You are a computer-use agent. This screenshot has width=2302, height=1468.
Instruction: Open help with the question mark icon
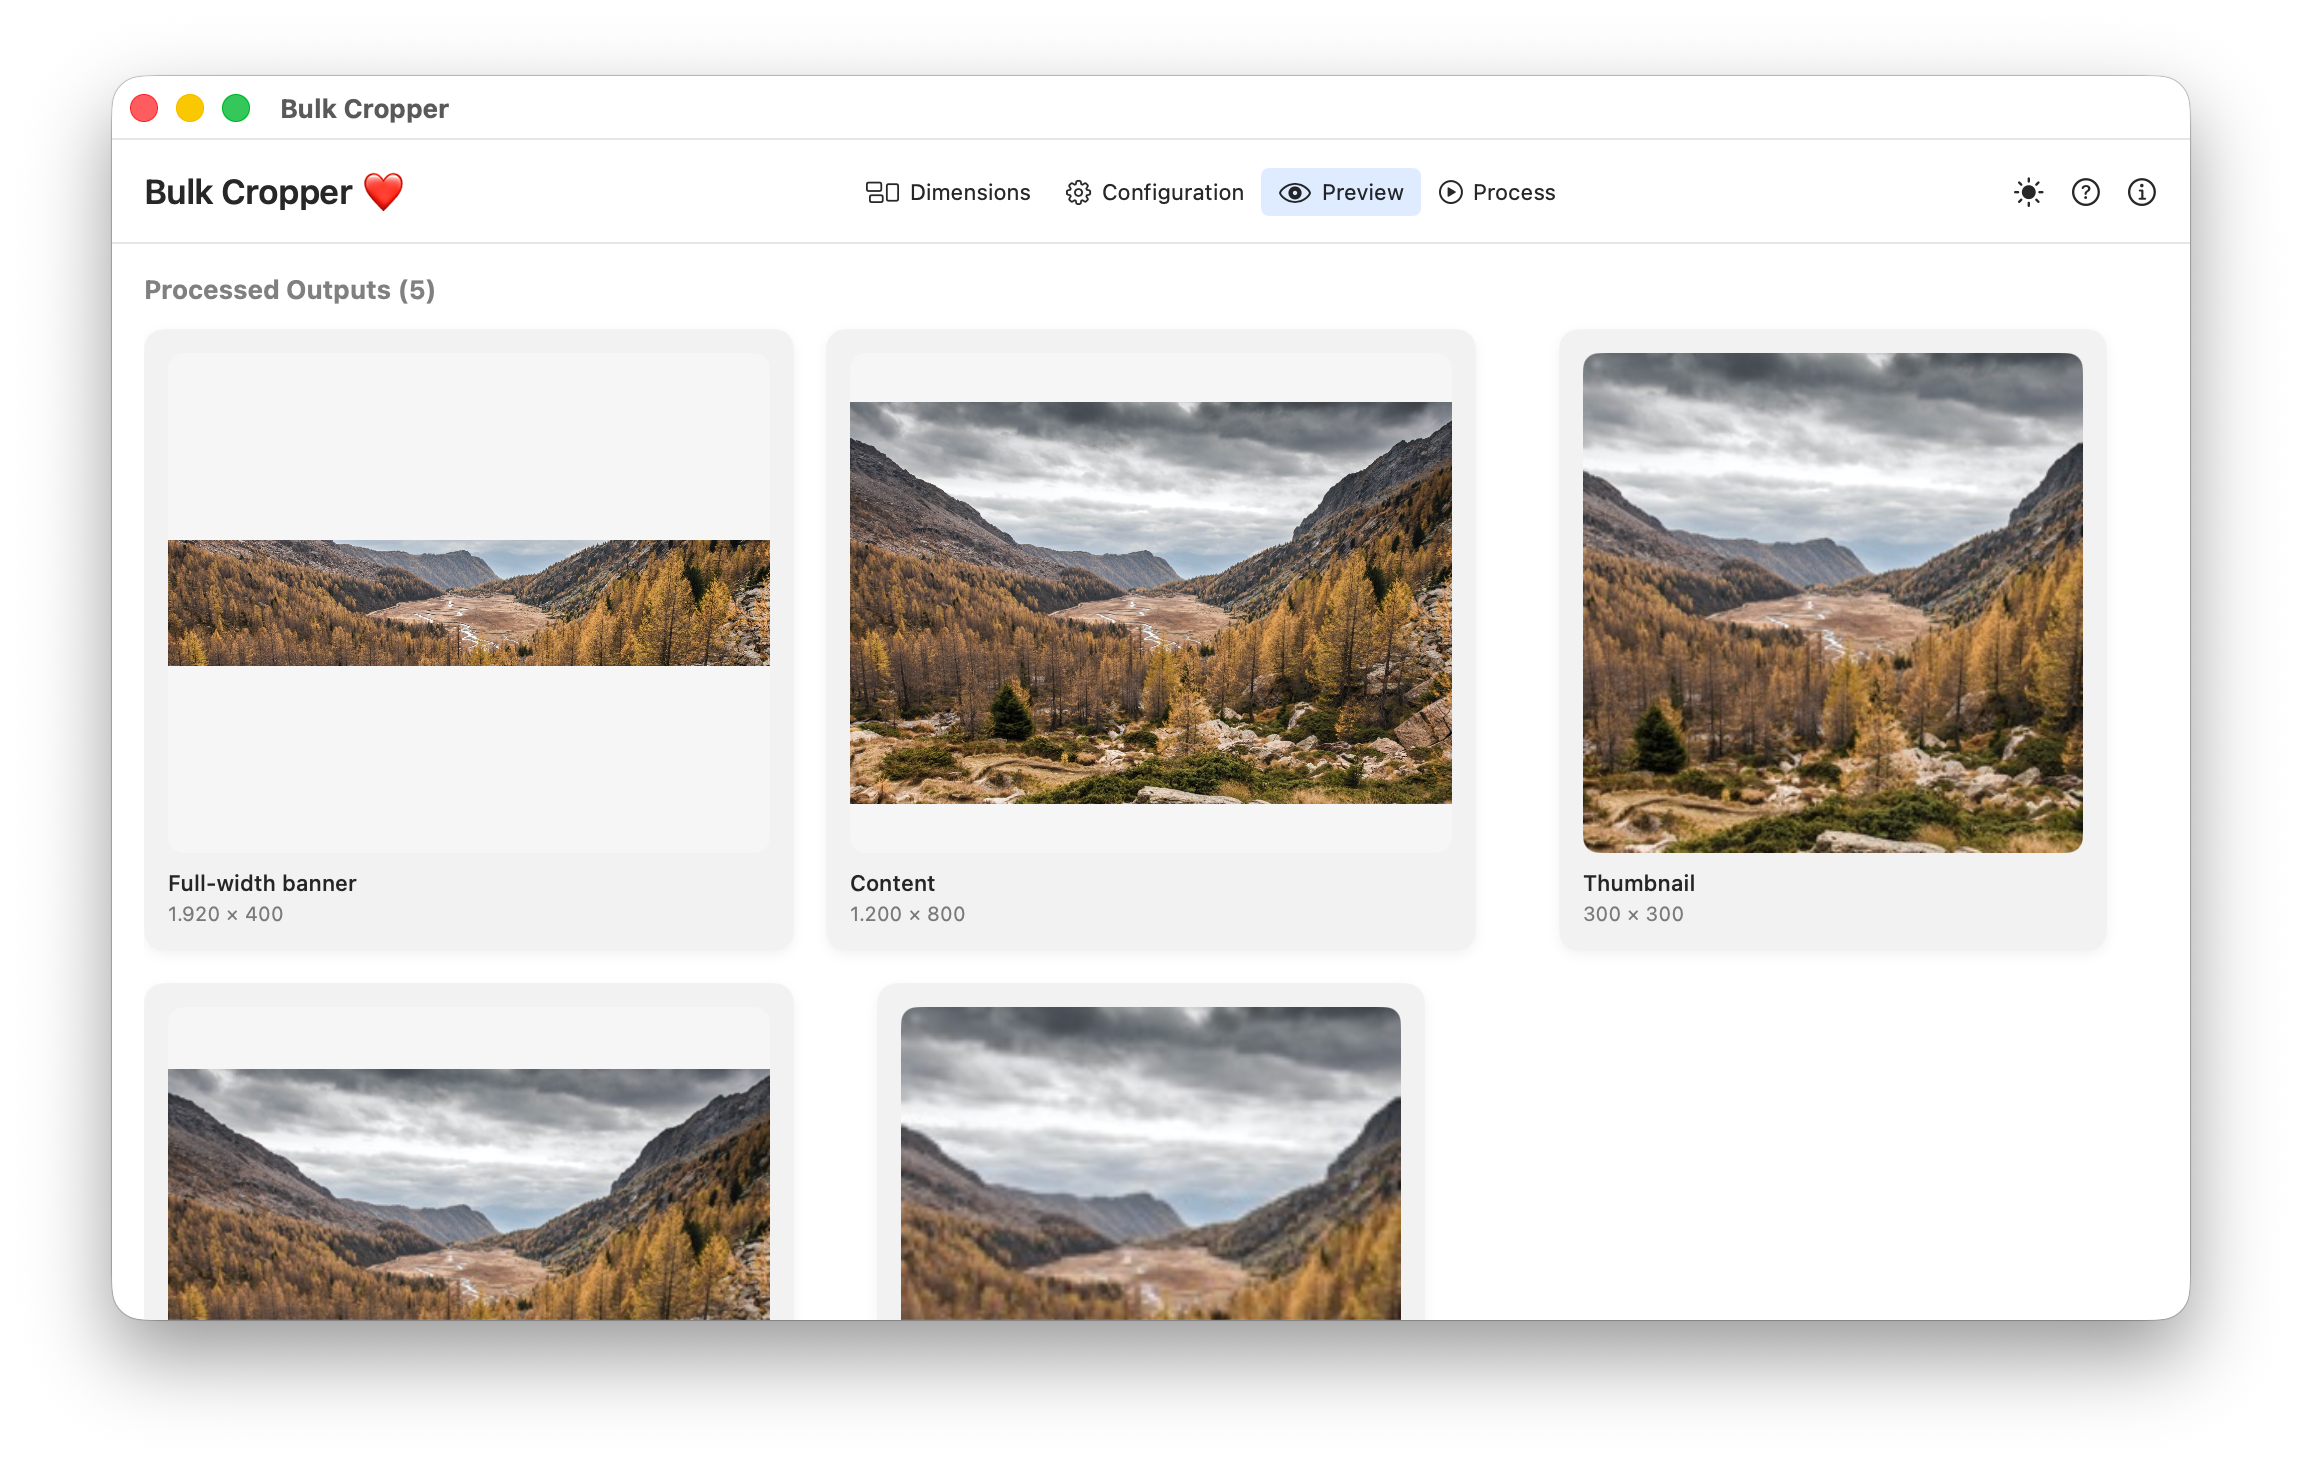click(2085, 192)
